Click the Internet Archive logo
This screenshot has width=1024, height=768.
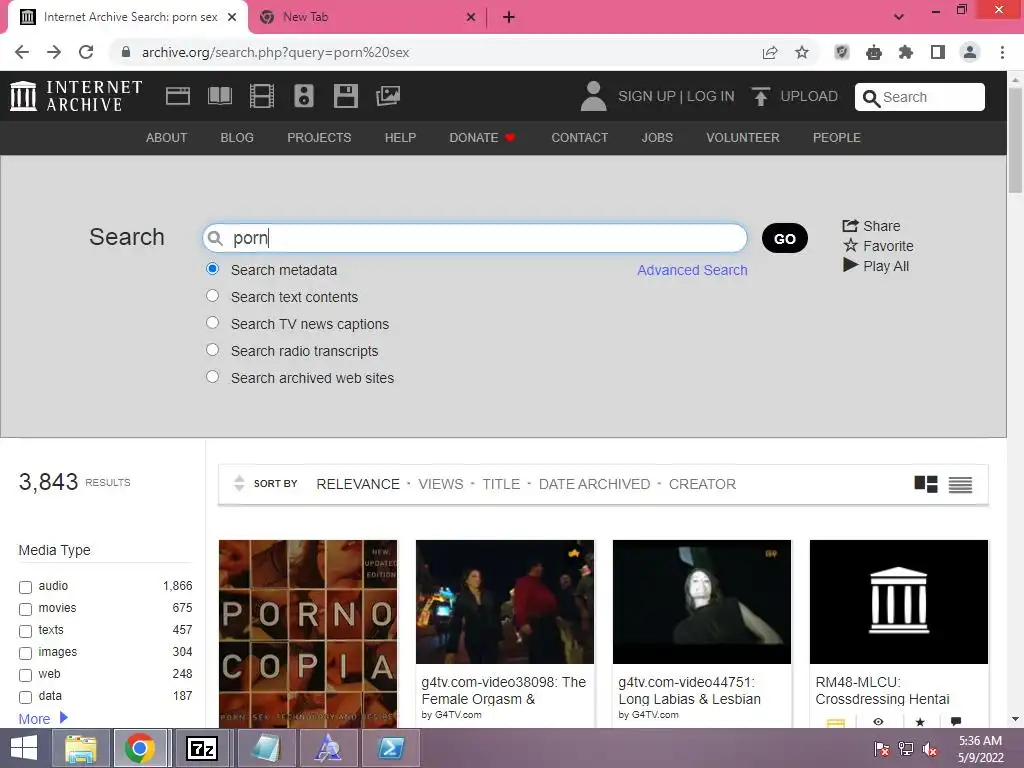[x=76, y=96]
